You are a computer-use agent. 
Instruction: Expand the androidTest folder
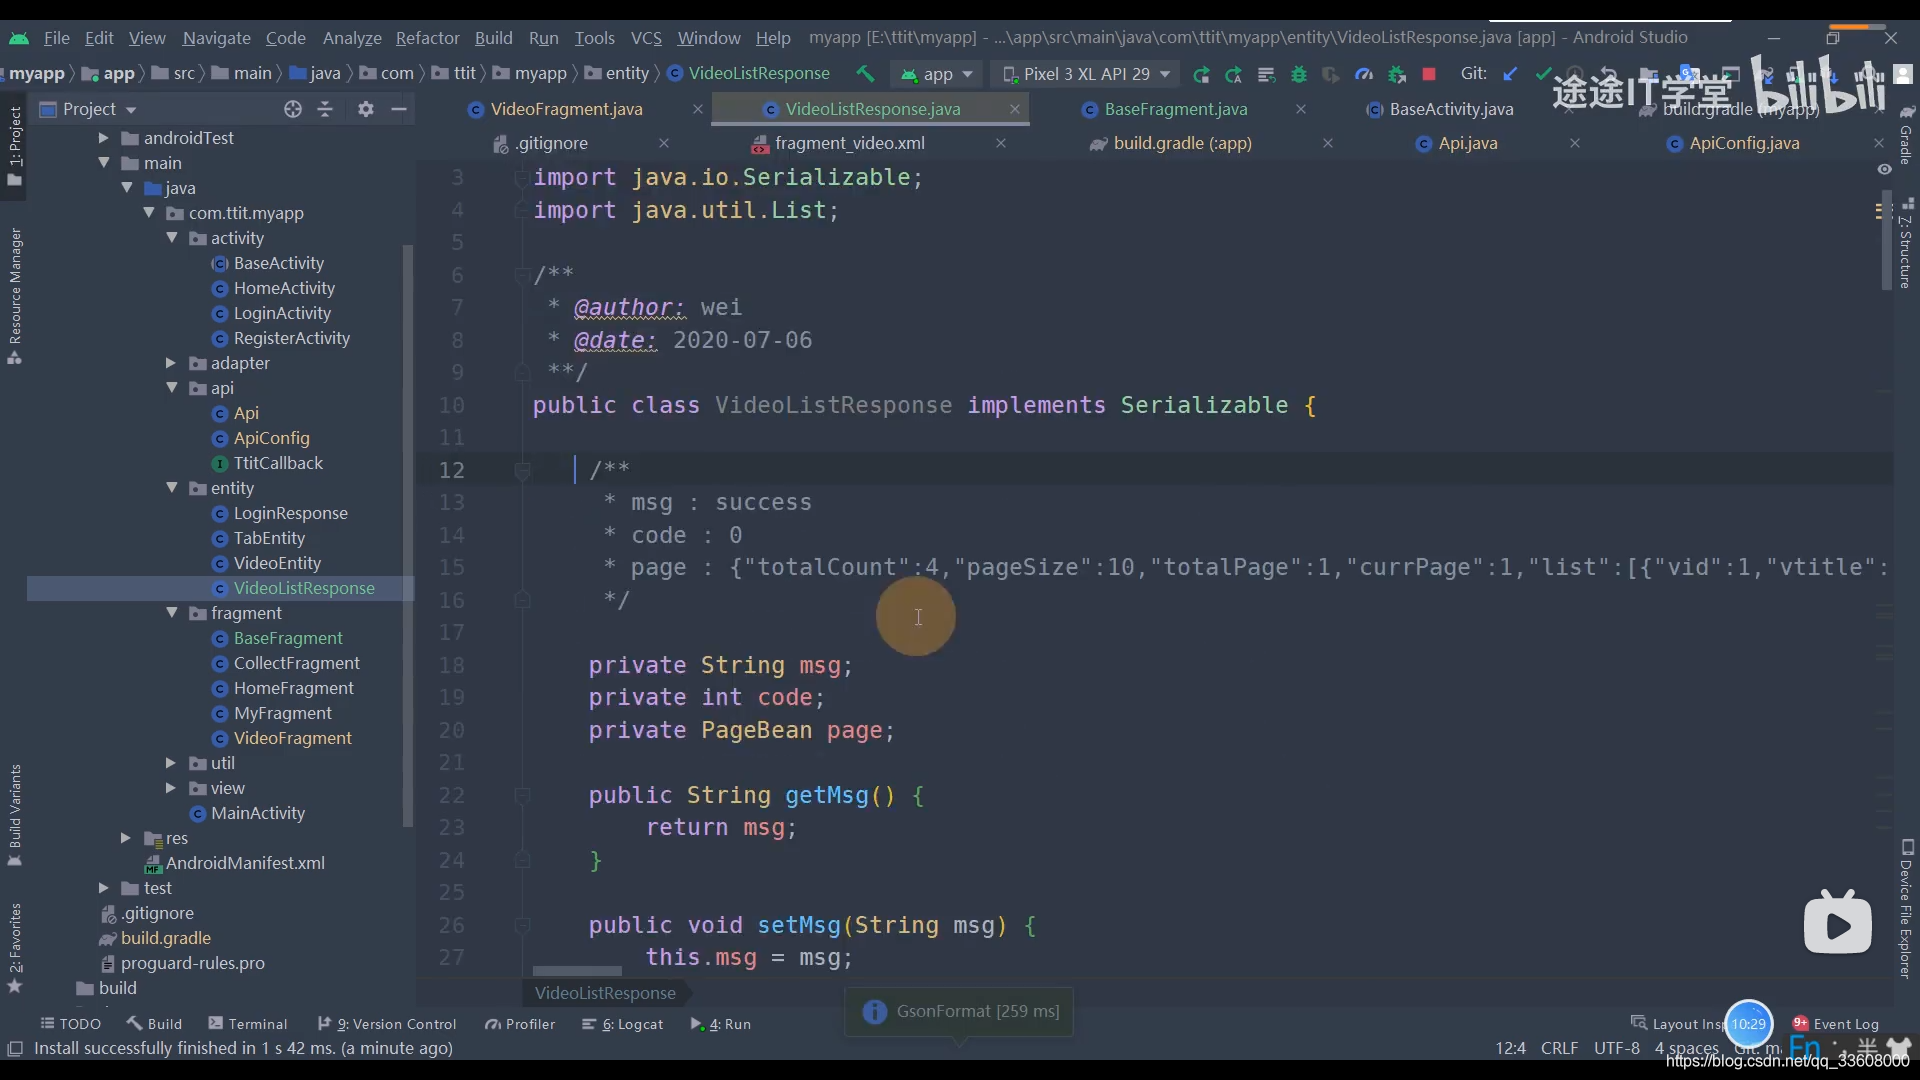pos(103,138)
